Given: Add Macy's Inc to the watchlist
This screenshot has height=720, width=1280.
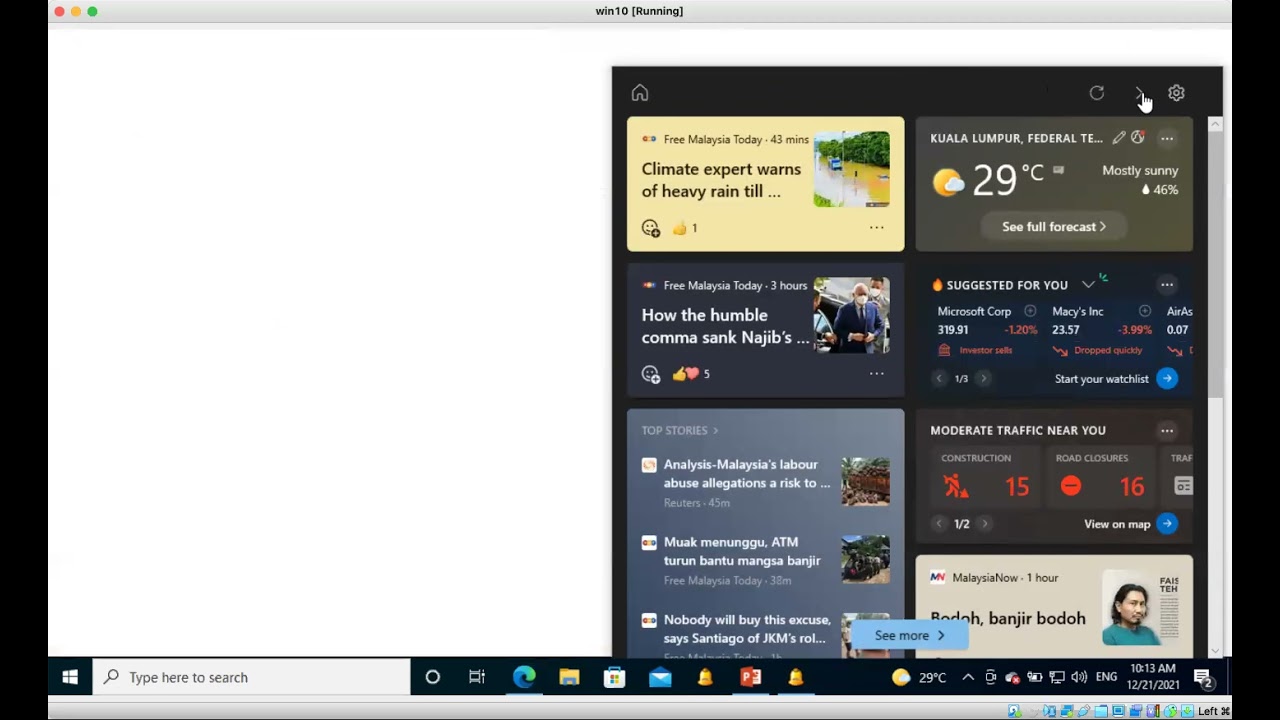Looking at the screenshot, I should 1145,311.
